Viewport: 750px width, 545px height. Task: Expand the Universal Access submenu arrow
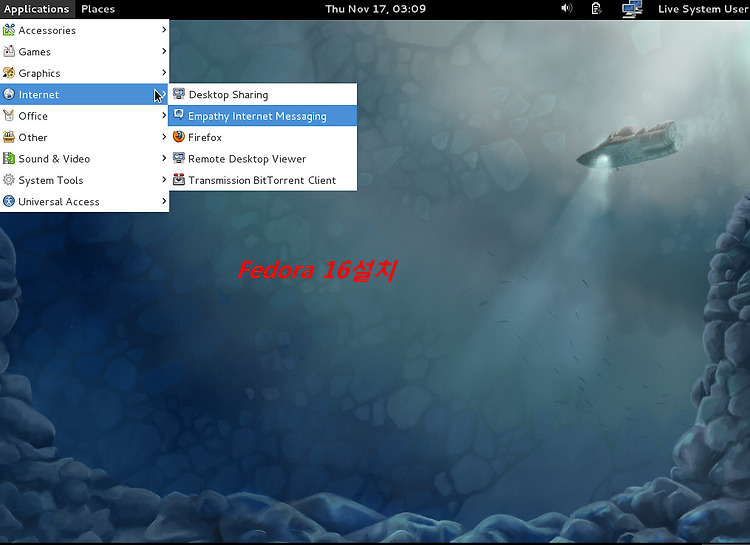pyautogui.click(x=164, y=201)
